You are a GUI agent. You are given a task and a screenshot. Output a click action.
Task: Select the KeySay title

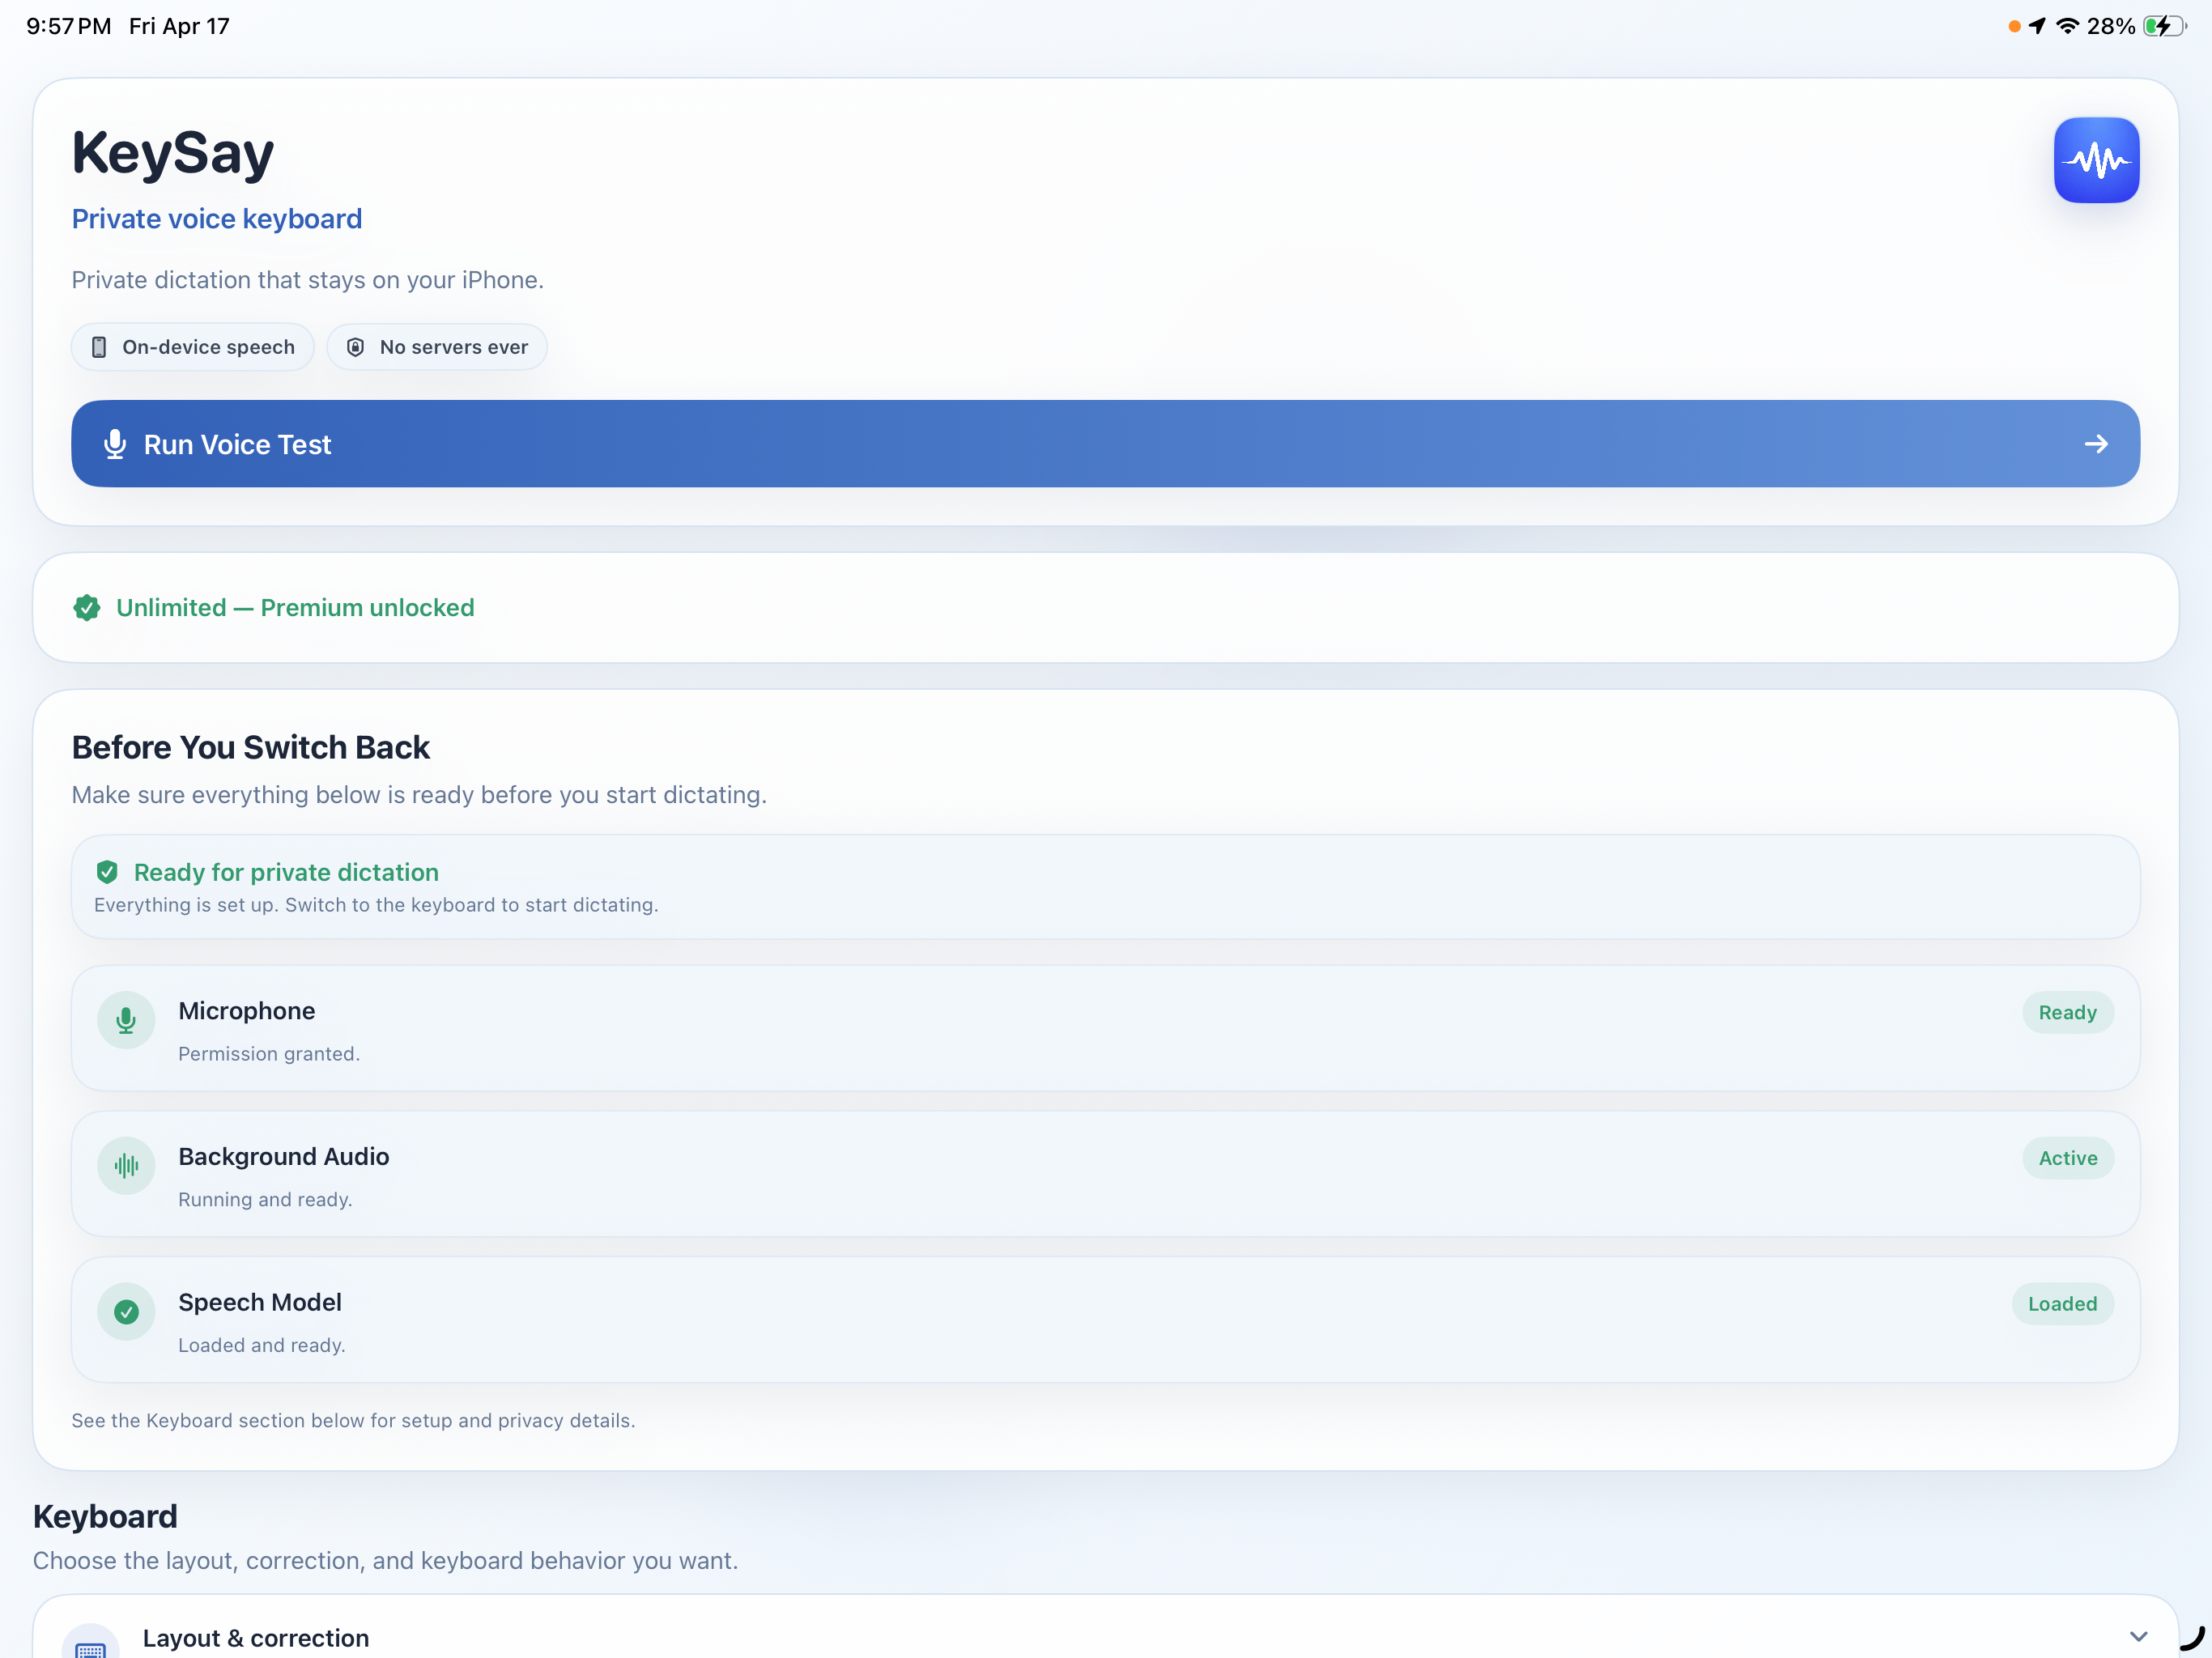pos(172,153)
